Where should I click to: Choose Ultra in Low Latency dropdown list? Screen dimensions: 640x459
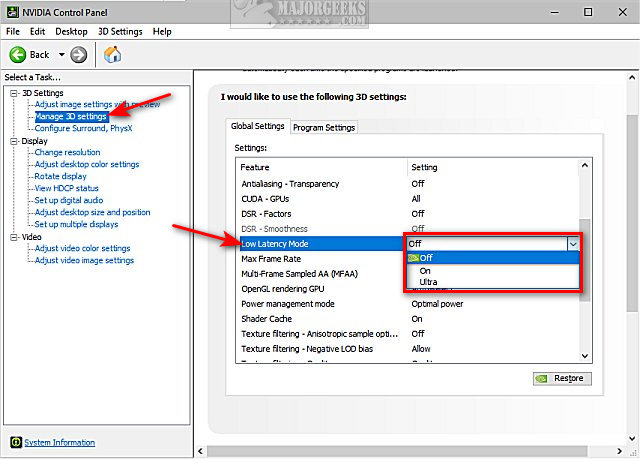[x=493, y=282]
